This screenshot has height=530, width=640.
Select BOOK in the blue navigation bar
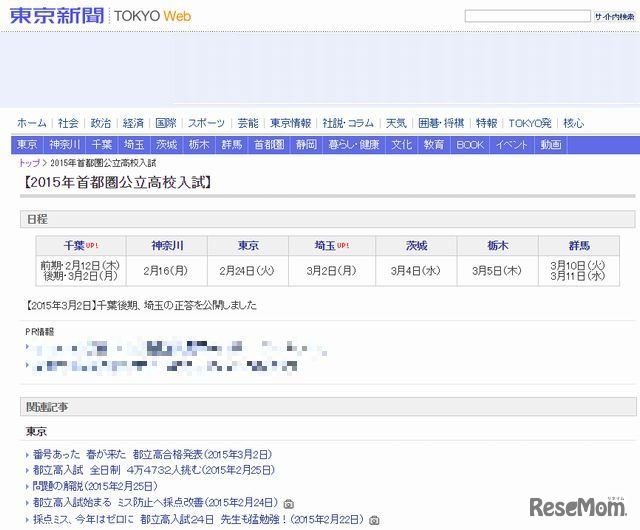pyautogui.click(x=470, y=145)
